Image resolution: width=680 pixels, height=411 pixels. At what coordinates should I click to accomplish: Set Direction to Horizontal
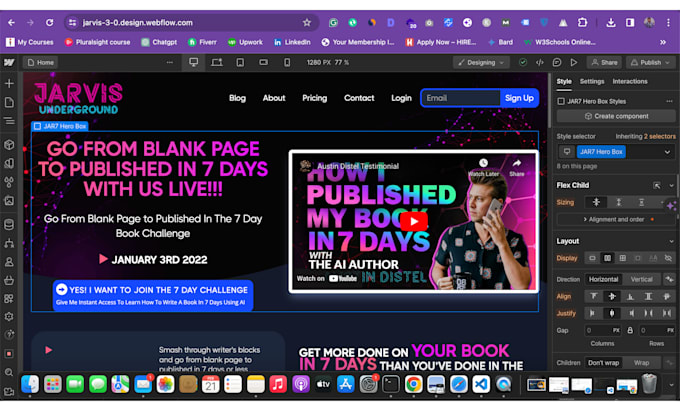603,279
